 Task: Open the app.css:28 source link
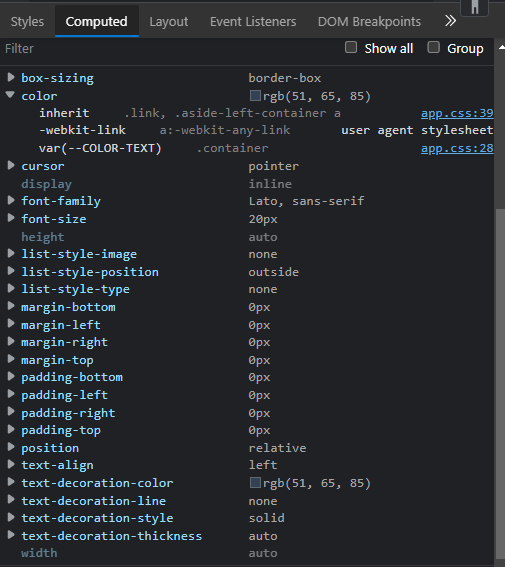(457, 148)
